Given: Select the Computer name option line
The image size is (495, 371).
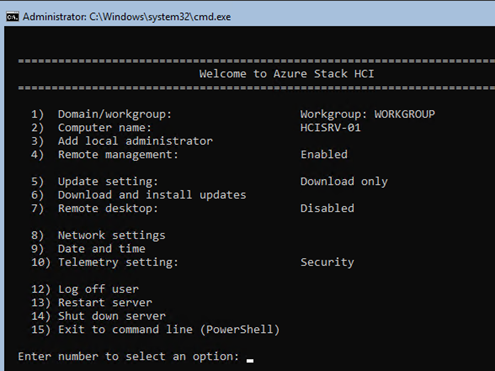Looking at the screenshot, I should tap(91, 128).
